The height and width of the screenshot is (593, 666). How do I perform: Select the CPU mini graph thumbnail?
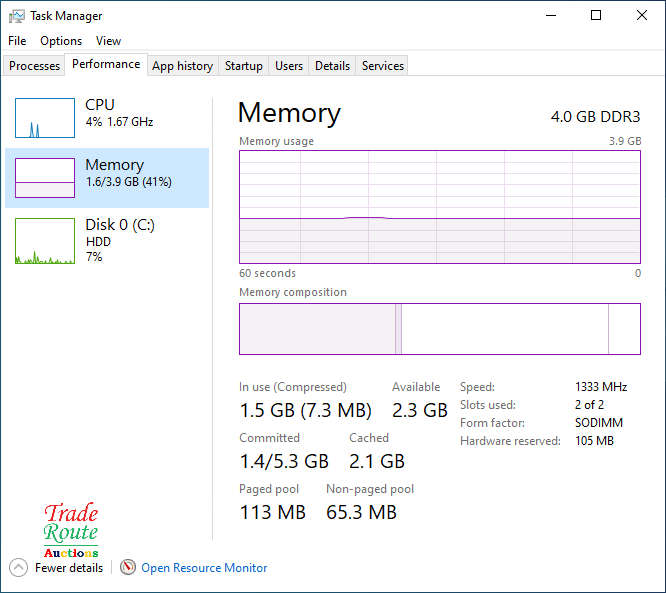click(x=45, y=118)
